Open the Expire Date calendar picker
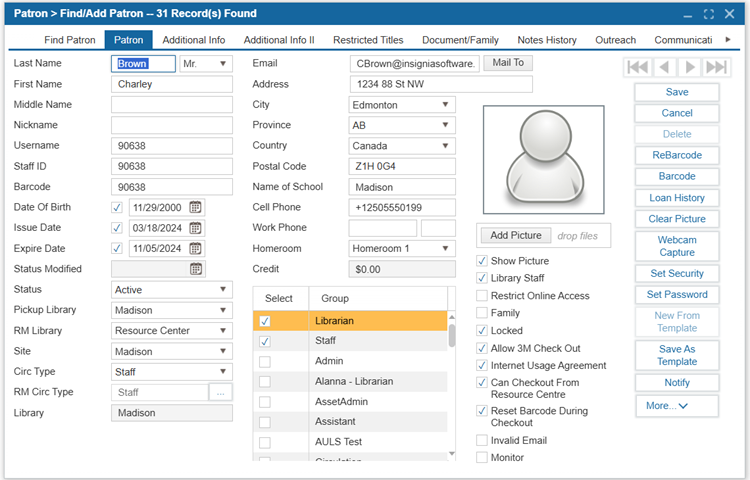Image resolution: width=750 pixels, height=480 pixels. tap(195, 249)
